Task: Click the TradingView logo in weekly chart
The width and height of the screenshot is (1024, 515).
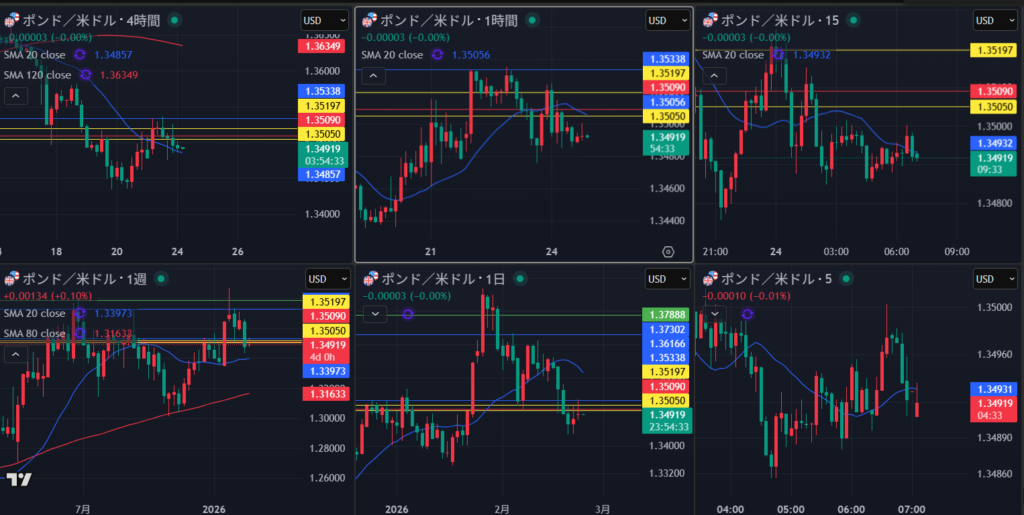Action: tap(18, 480)
